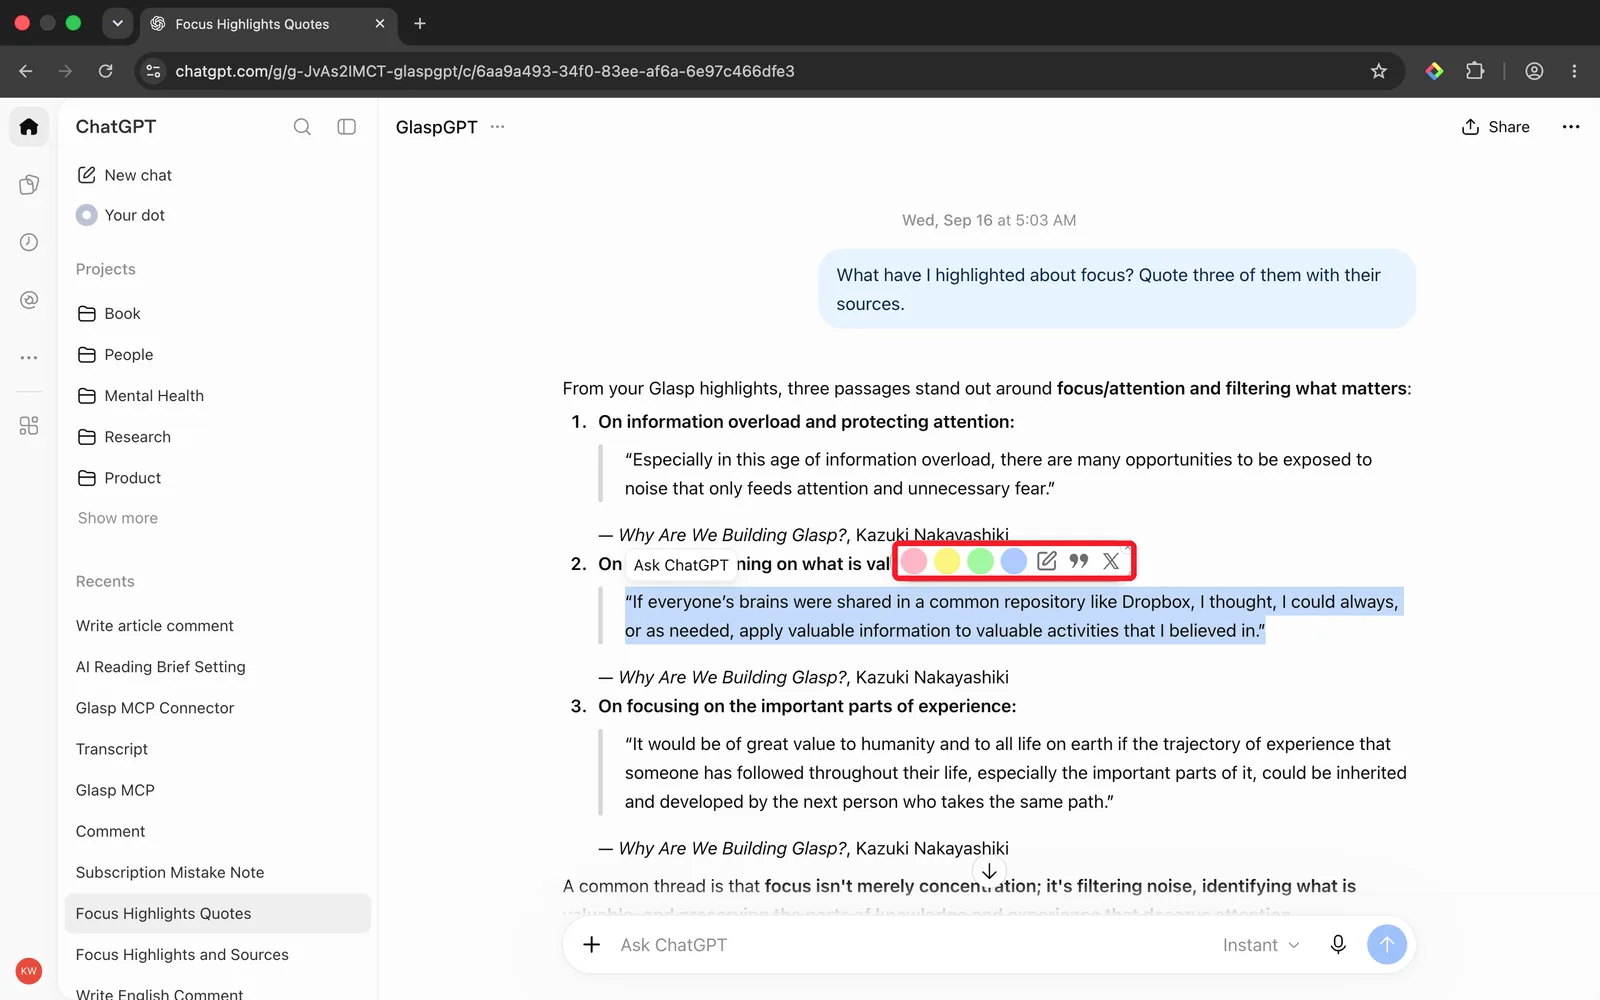
Task: Open the Extensions puzzle icon
Action: tap(1475, 71)
